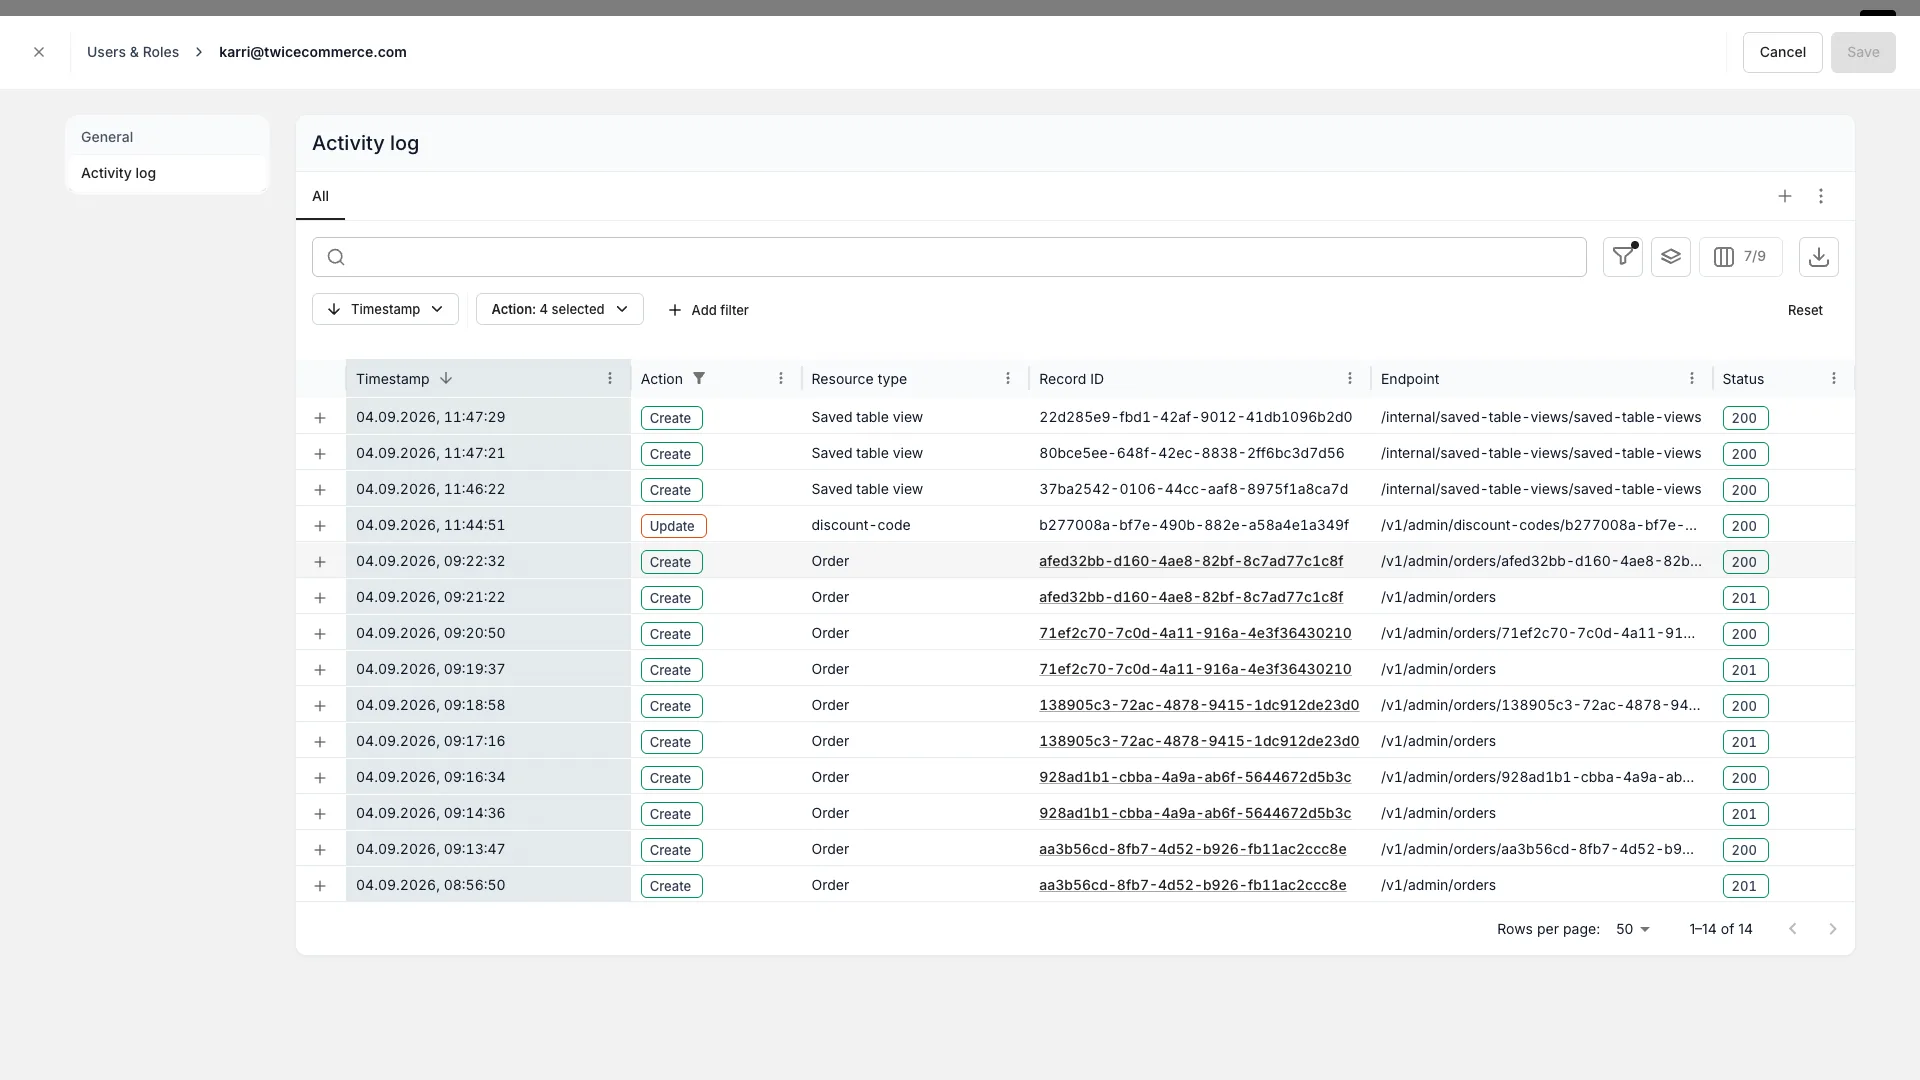This screenshot has height=1080, width=1920.
Task: Expand row with timestamp 08:56:50
Action: pos(320,886)
